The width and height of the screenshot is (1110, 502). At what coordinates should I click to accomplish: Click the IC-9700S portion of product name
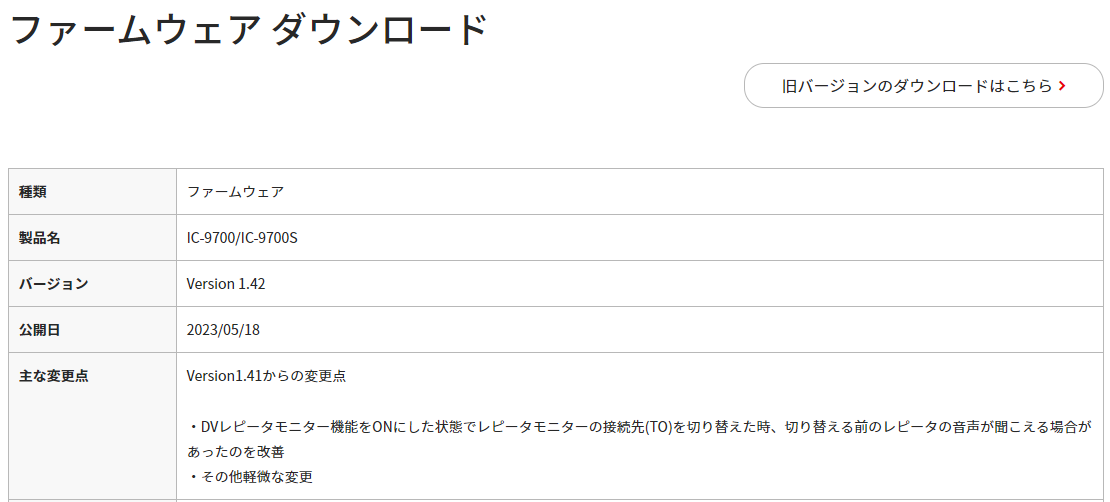(x=270, y=238)
